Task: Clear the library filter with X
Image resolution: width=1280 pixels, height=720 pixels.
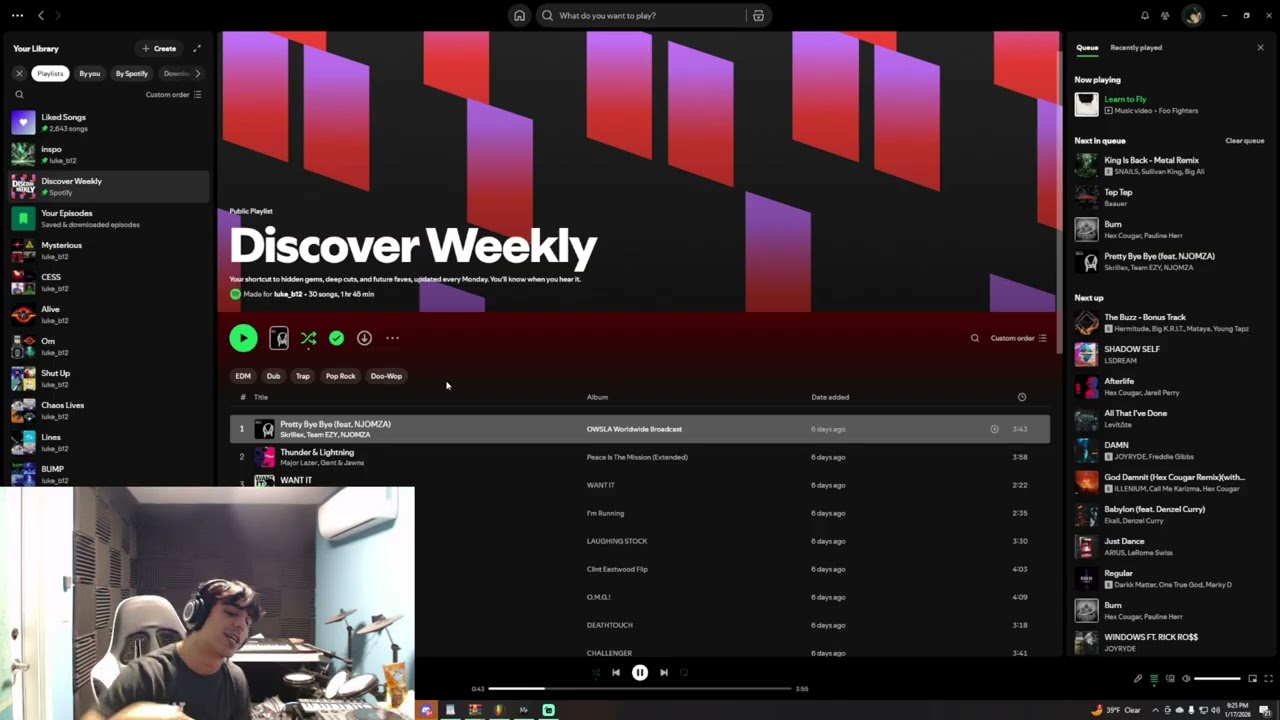Action: pos(19,73)
